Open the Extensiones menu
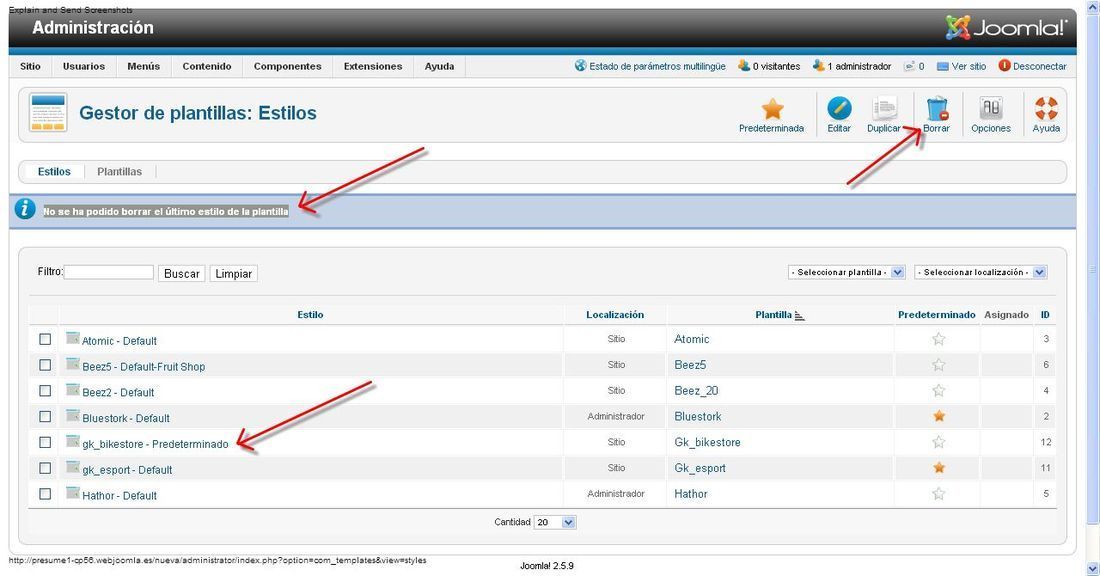 pos(373,66)
